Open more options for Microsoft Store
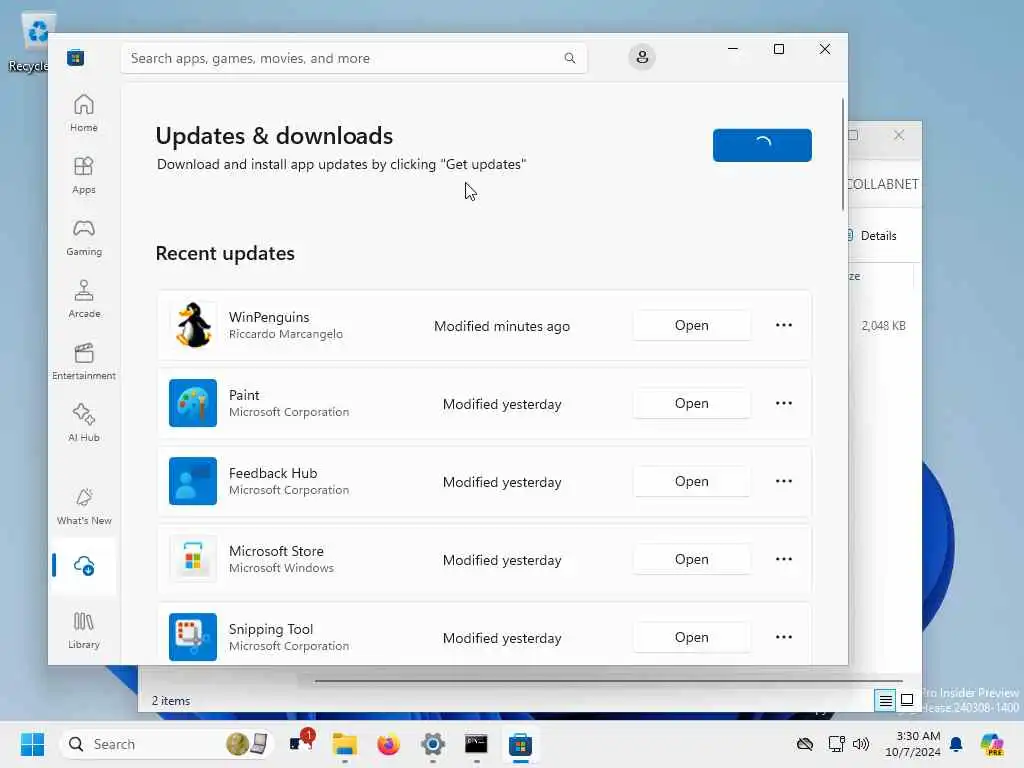The image size is (1024, 768). 784,559
